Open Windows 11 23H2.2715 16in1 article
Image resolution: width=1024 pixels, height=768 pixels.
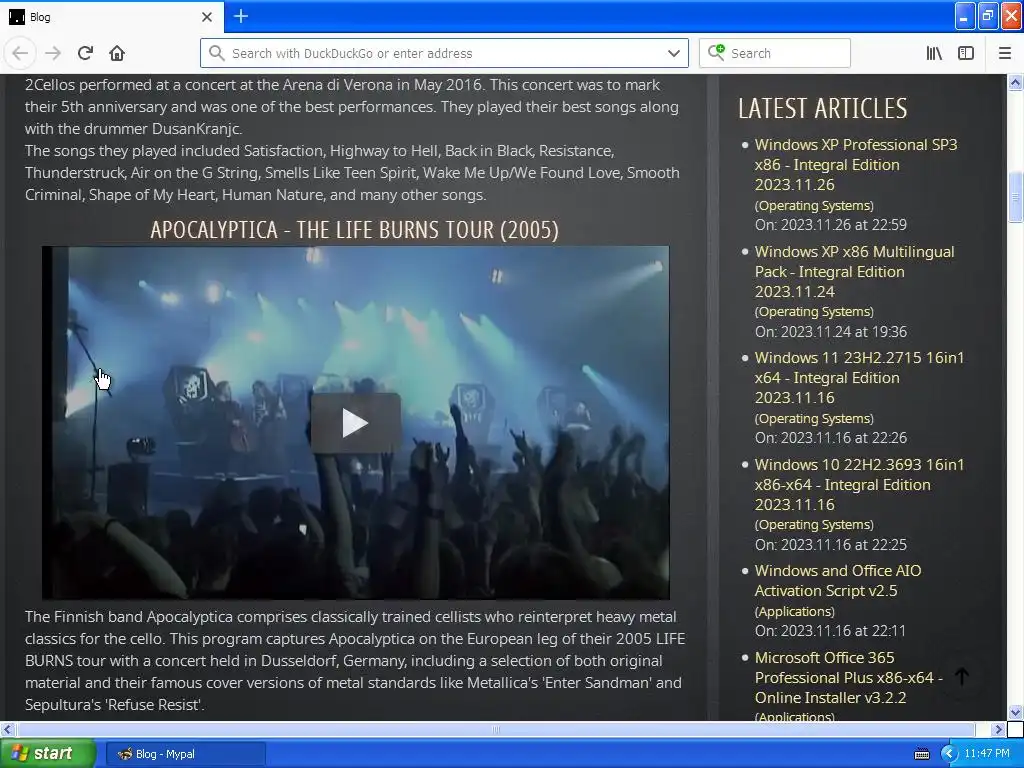[859, 377]
